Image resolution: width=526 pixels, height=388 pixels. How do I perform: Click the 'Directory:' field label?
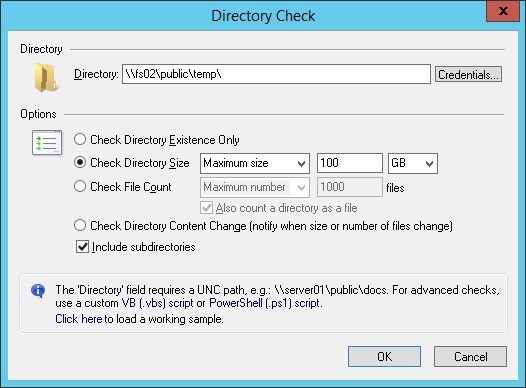96,74
